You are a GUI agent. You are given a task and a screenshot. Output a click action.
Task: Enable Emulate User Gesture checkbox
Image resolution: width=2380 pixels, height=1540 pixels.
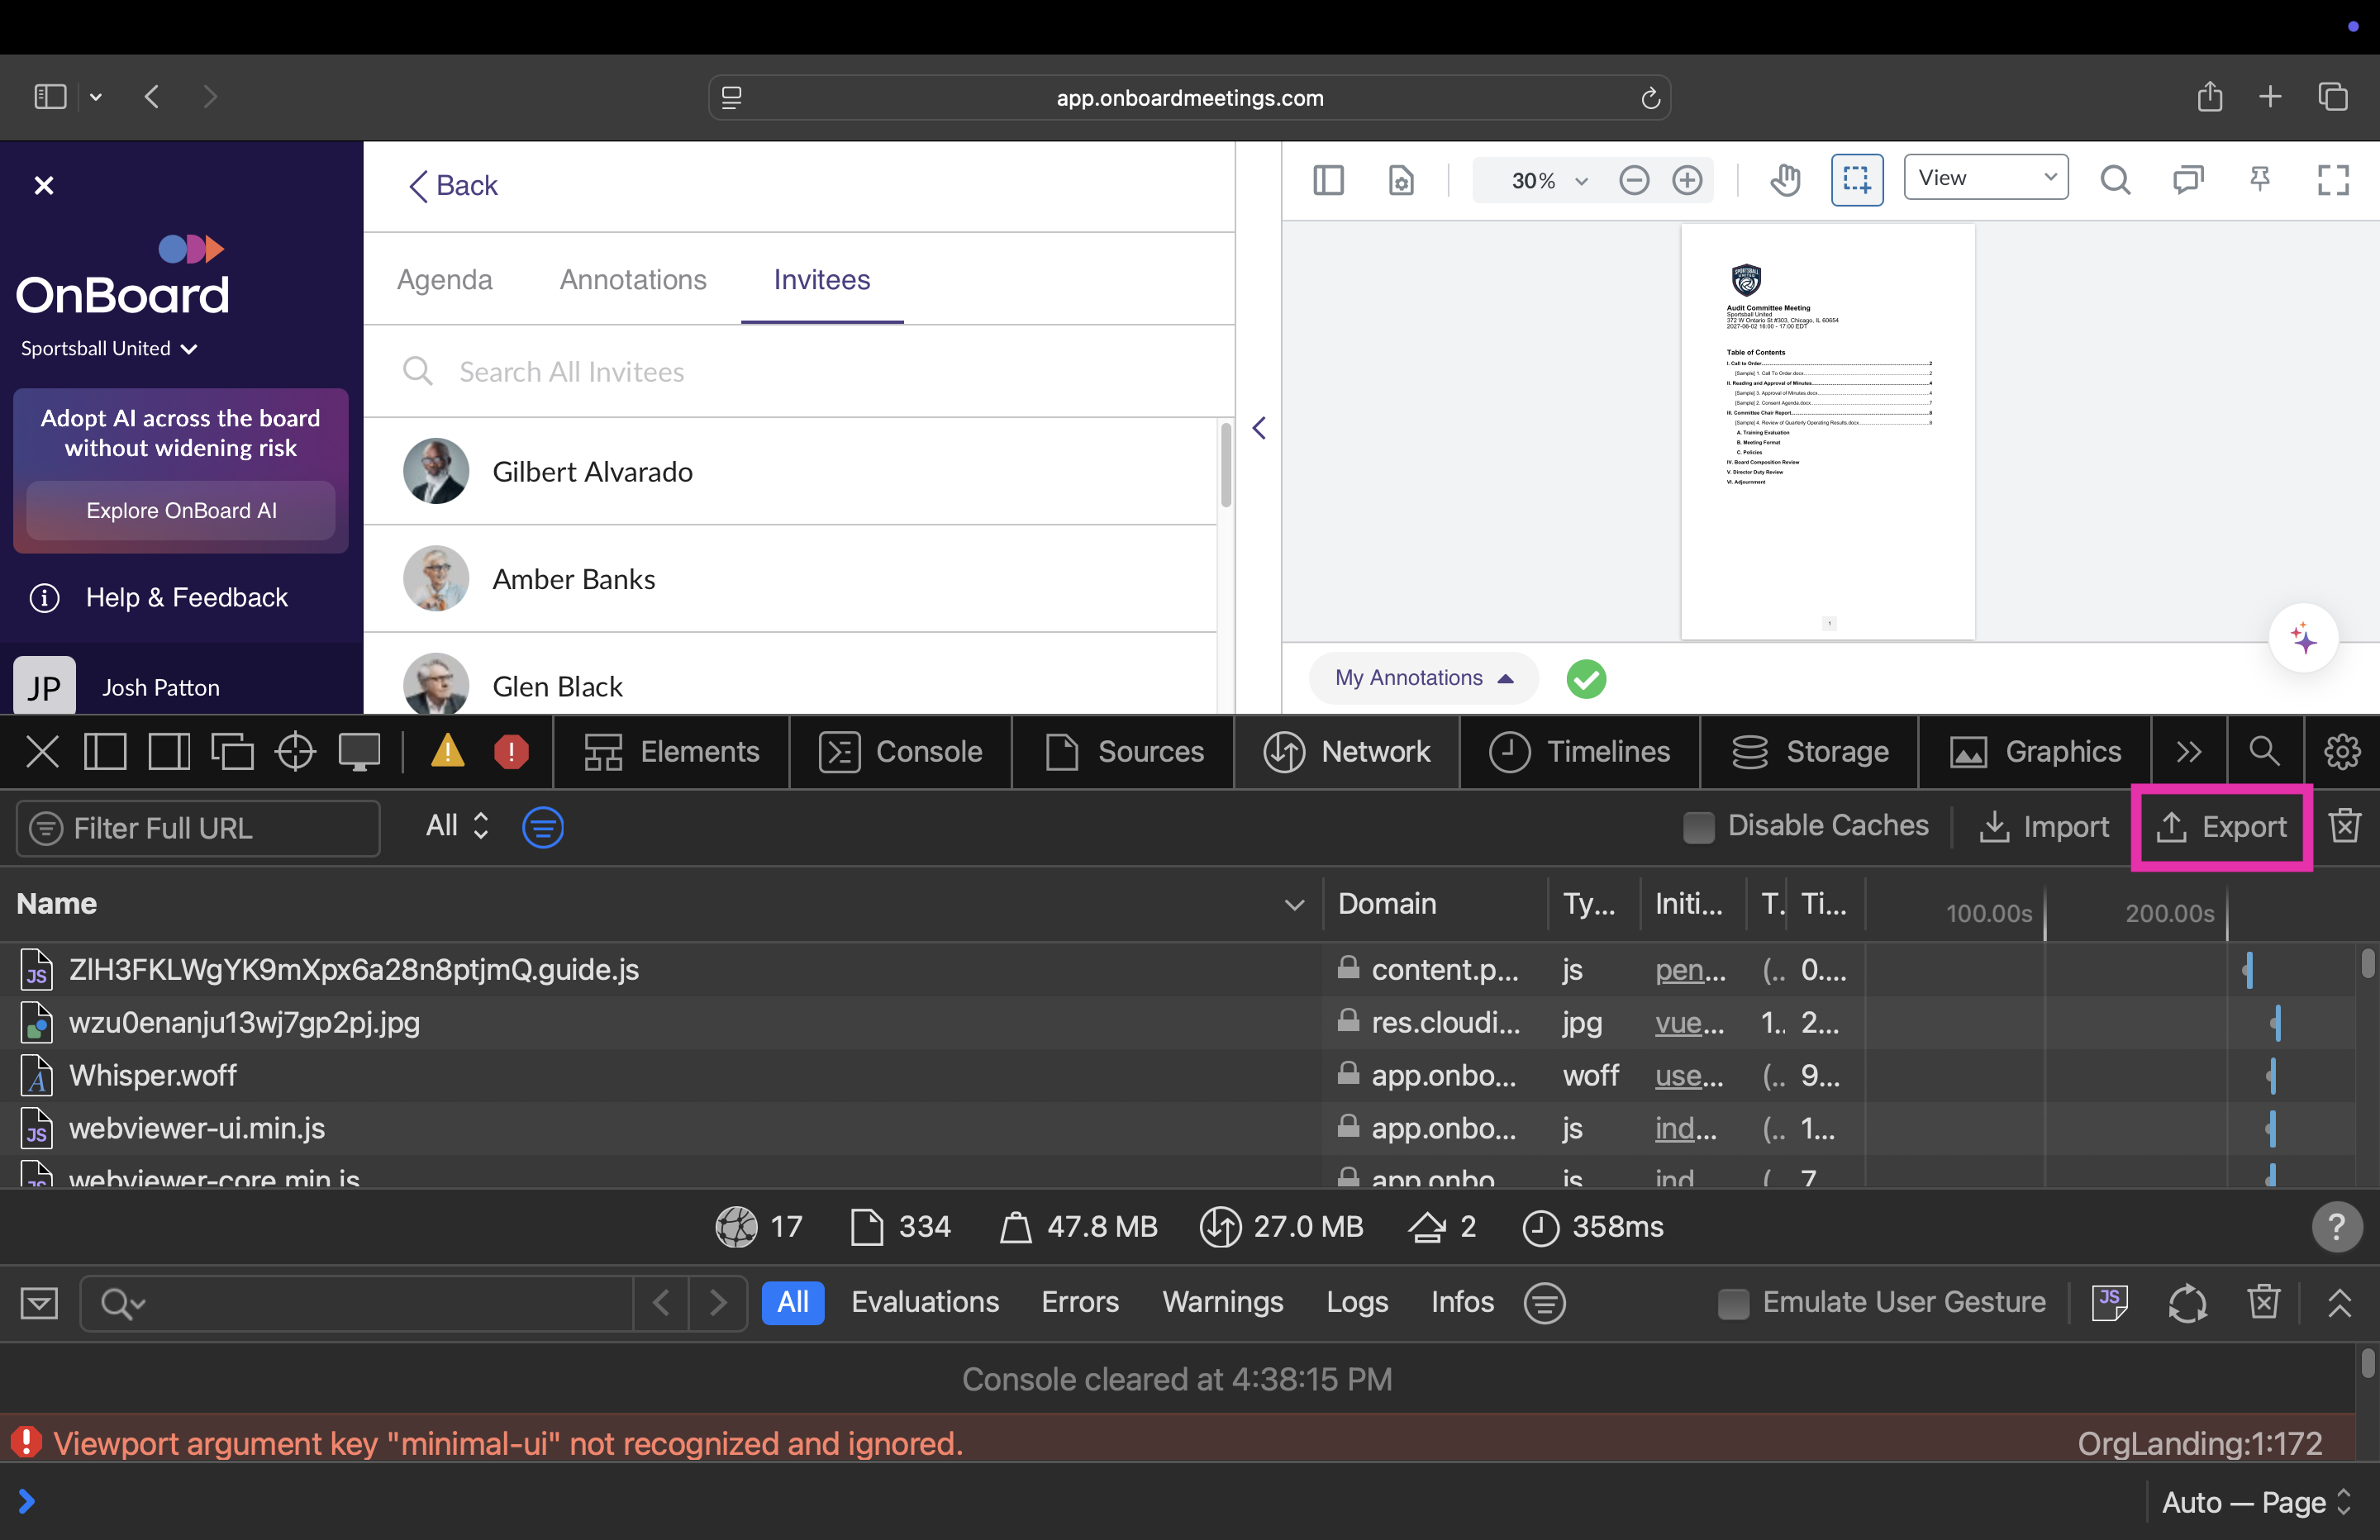tap(1733, 1303)
